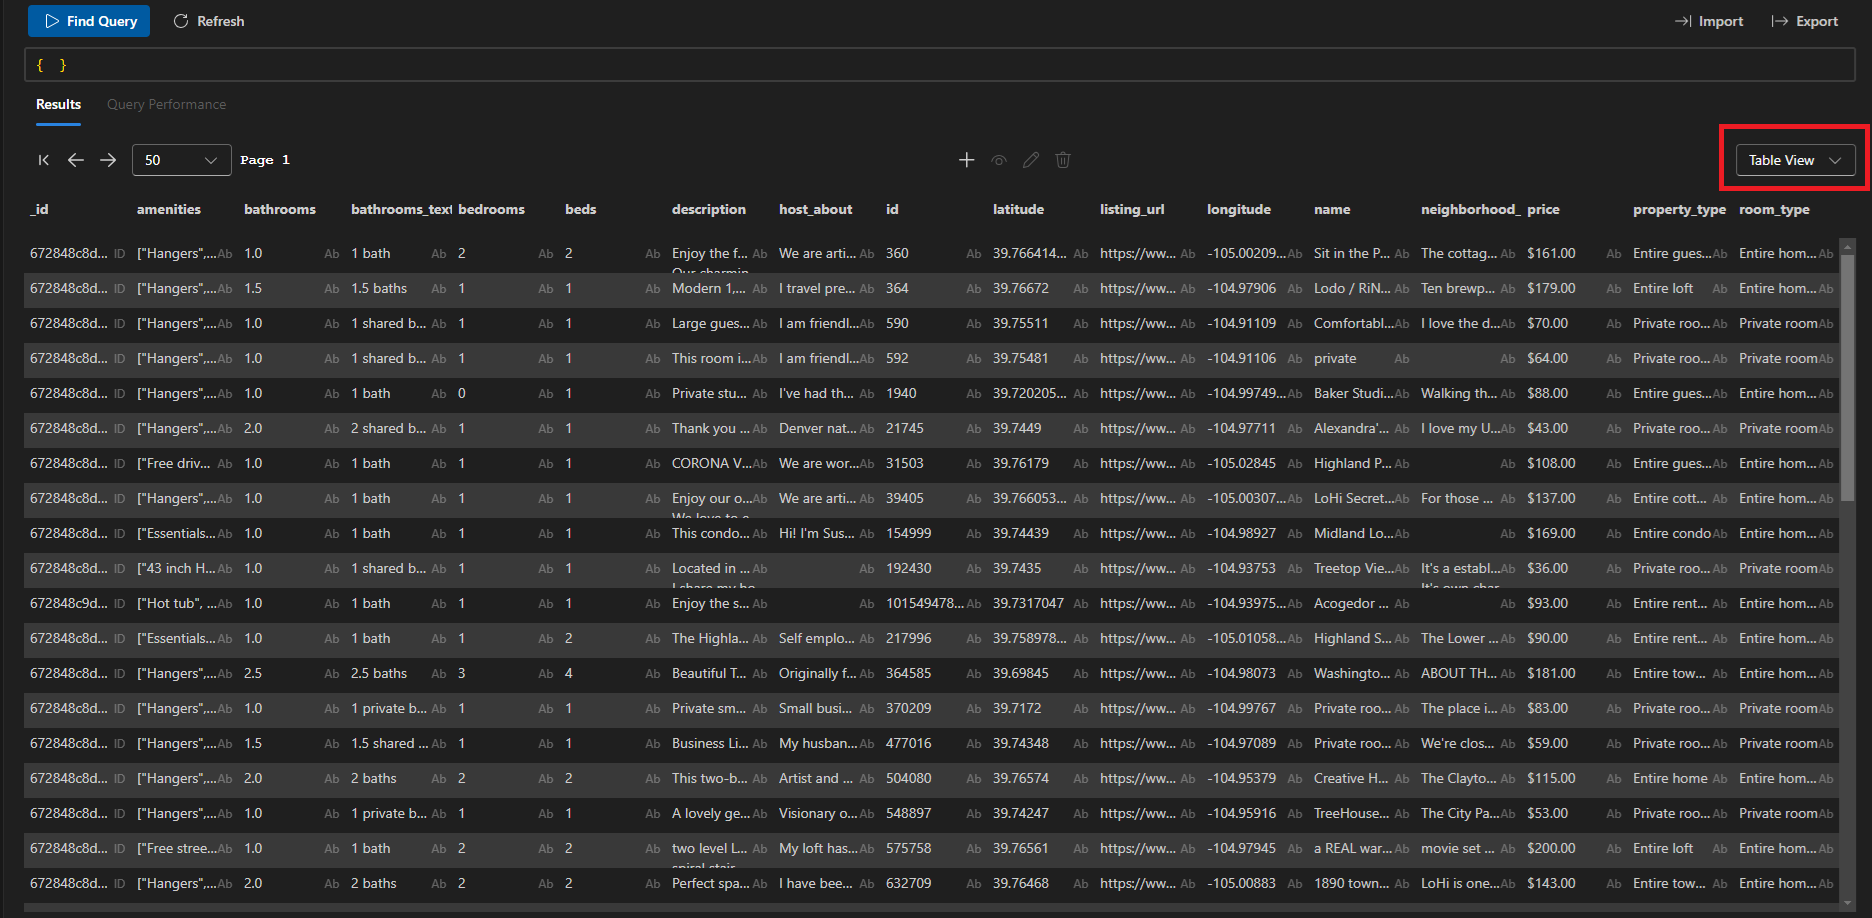Click the price column header
The width and height of the screenshot is (1872, 918).
click(x=1543, y=209)
